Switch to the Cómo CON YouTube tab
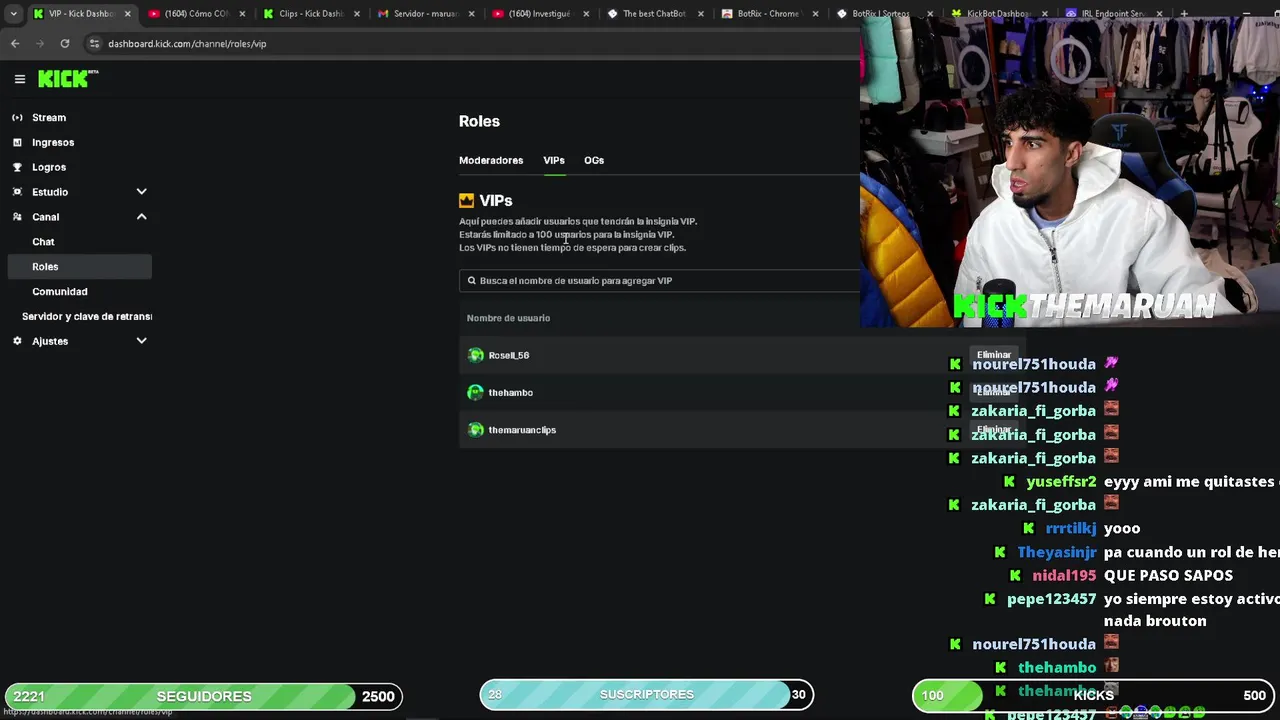Screen dimensions: 1280x720 tap(195, 14)
